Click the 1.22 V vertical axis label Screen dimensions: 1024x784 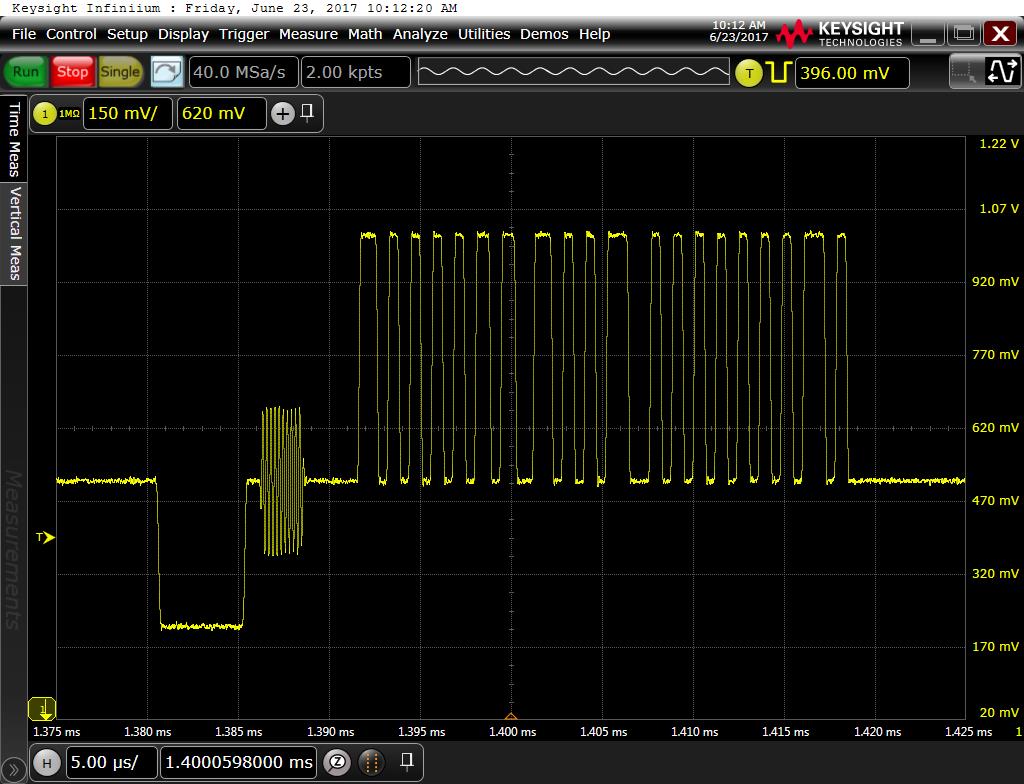pos(999,144)
